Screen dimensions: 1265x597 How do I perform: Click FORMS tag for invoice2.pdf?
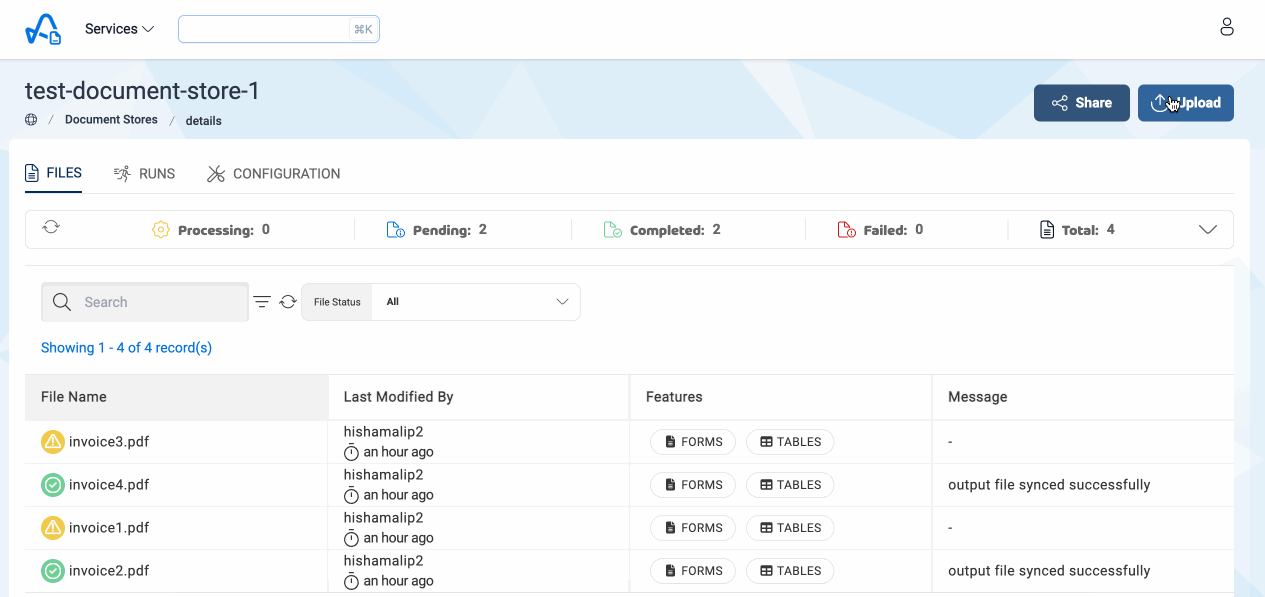tap(693, 571)
